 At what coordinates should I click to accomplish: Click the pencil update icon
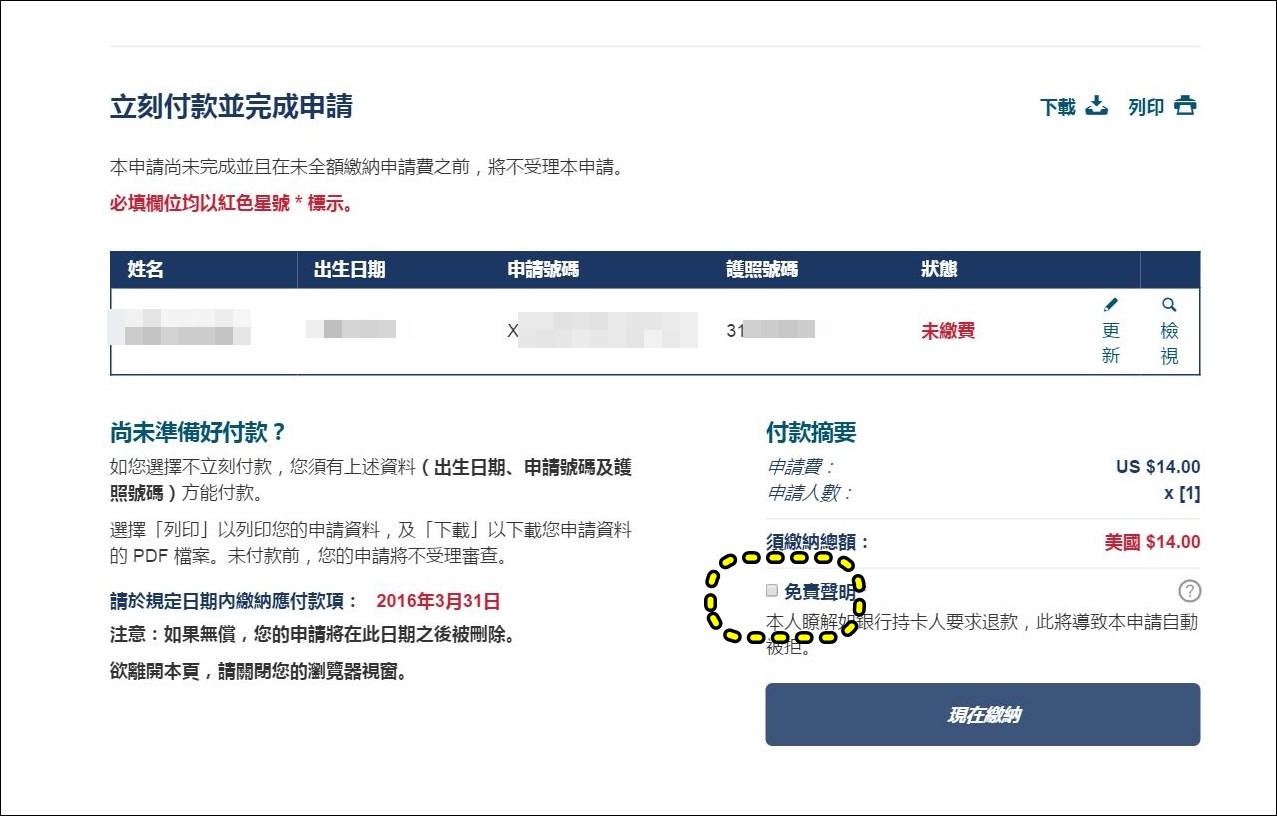[x=1110, y=305]
